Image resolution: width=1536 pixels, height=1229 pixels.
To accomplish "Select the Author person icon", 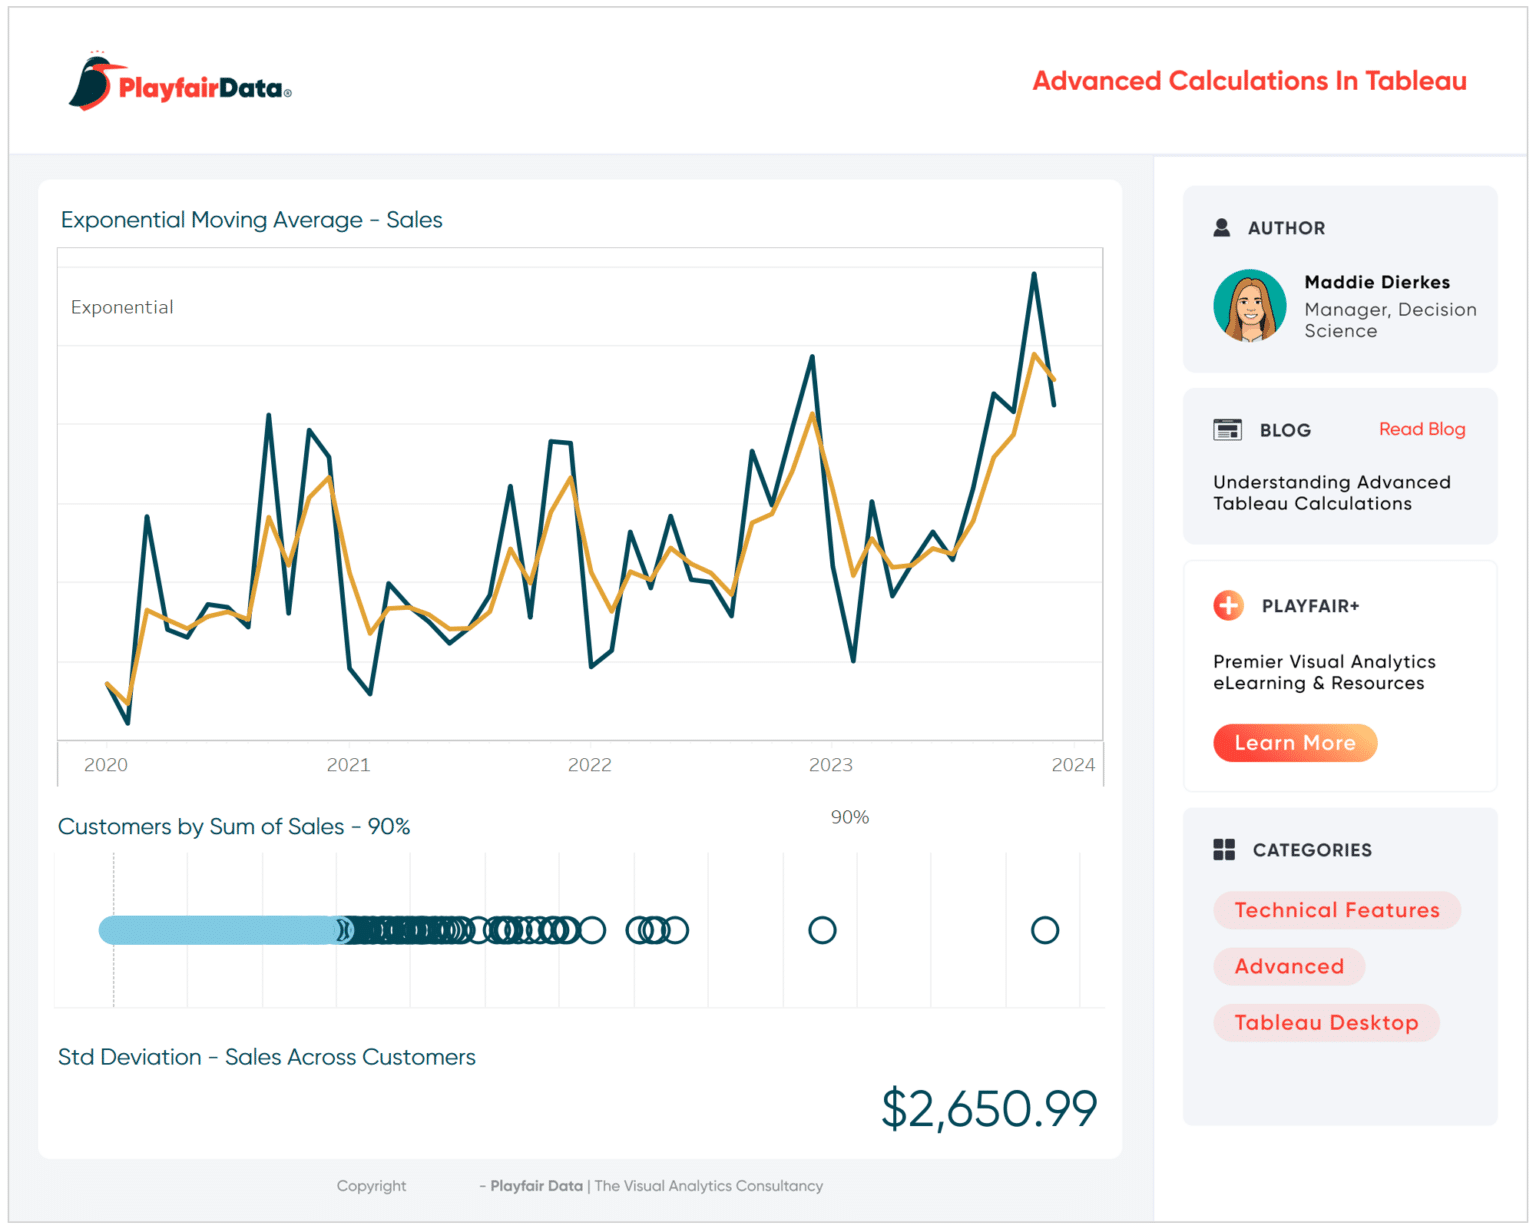I will tap(1222, 227).
